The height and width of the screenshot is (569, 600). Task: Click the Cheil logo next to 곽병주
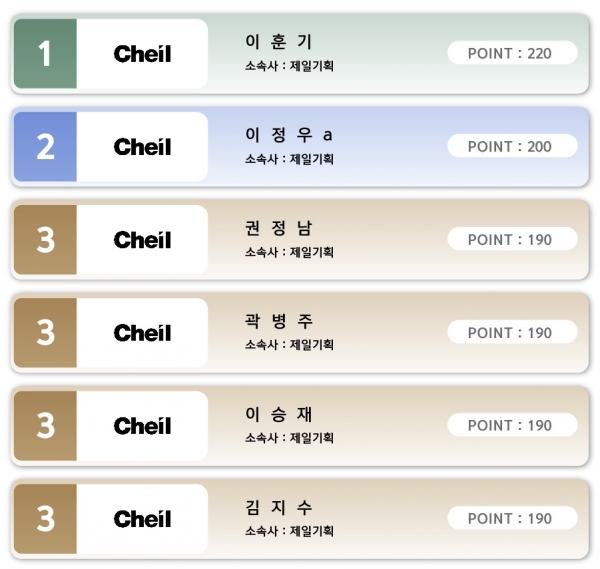pyautogui.click(x=142, y=333)
